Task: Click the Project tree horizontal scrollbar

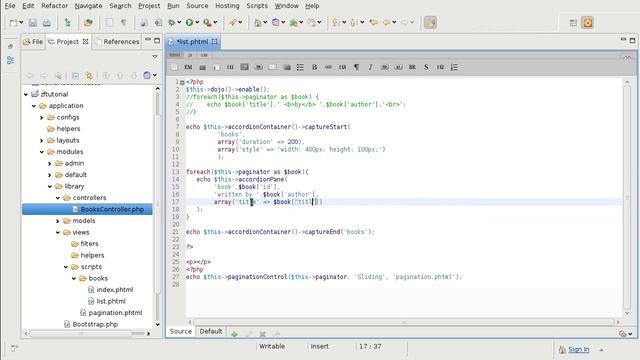Action: pyautogui.click(x=81, y=333)
